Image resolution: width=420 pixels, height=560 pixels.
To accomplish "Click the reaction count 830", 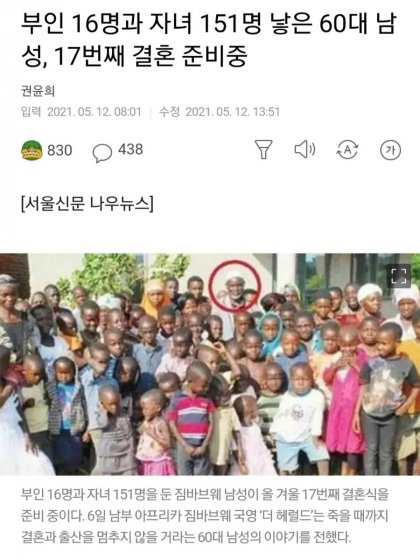I will (60, 150).
